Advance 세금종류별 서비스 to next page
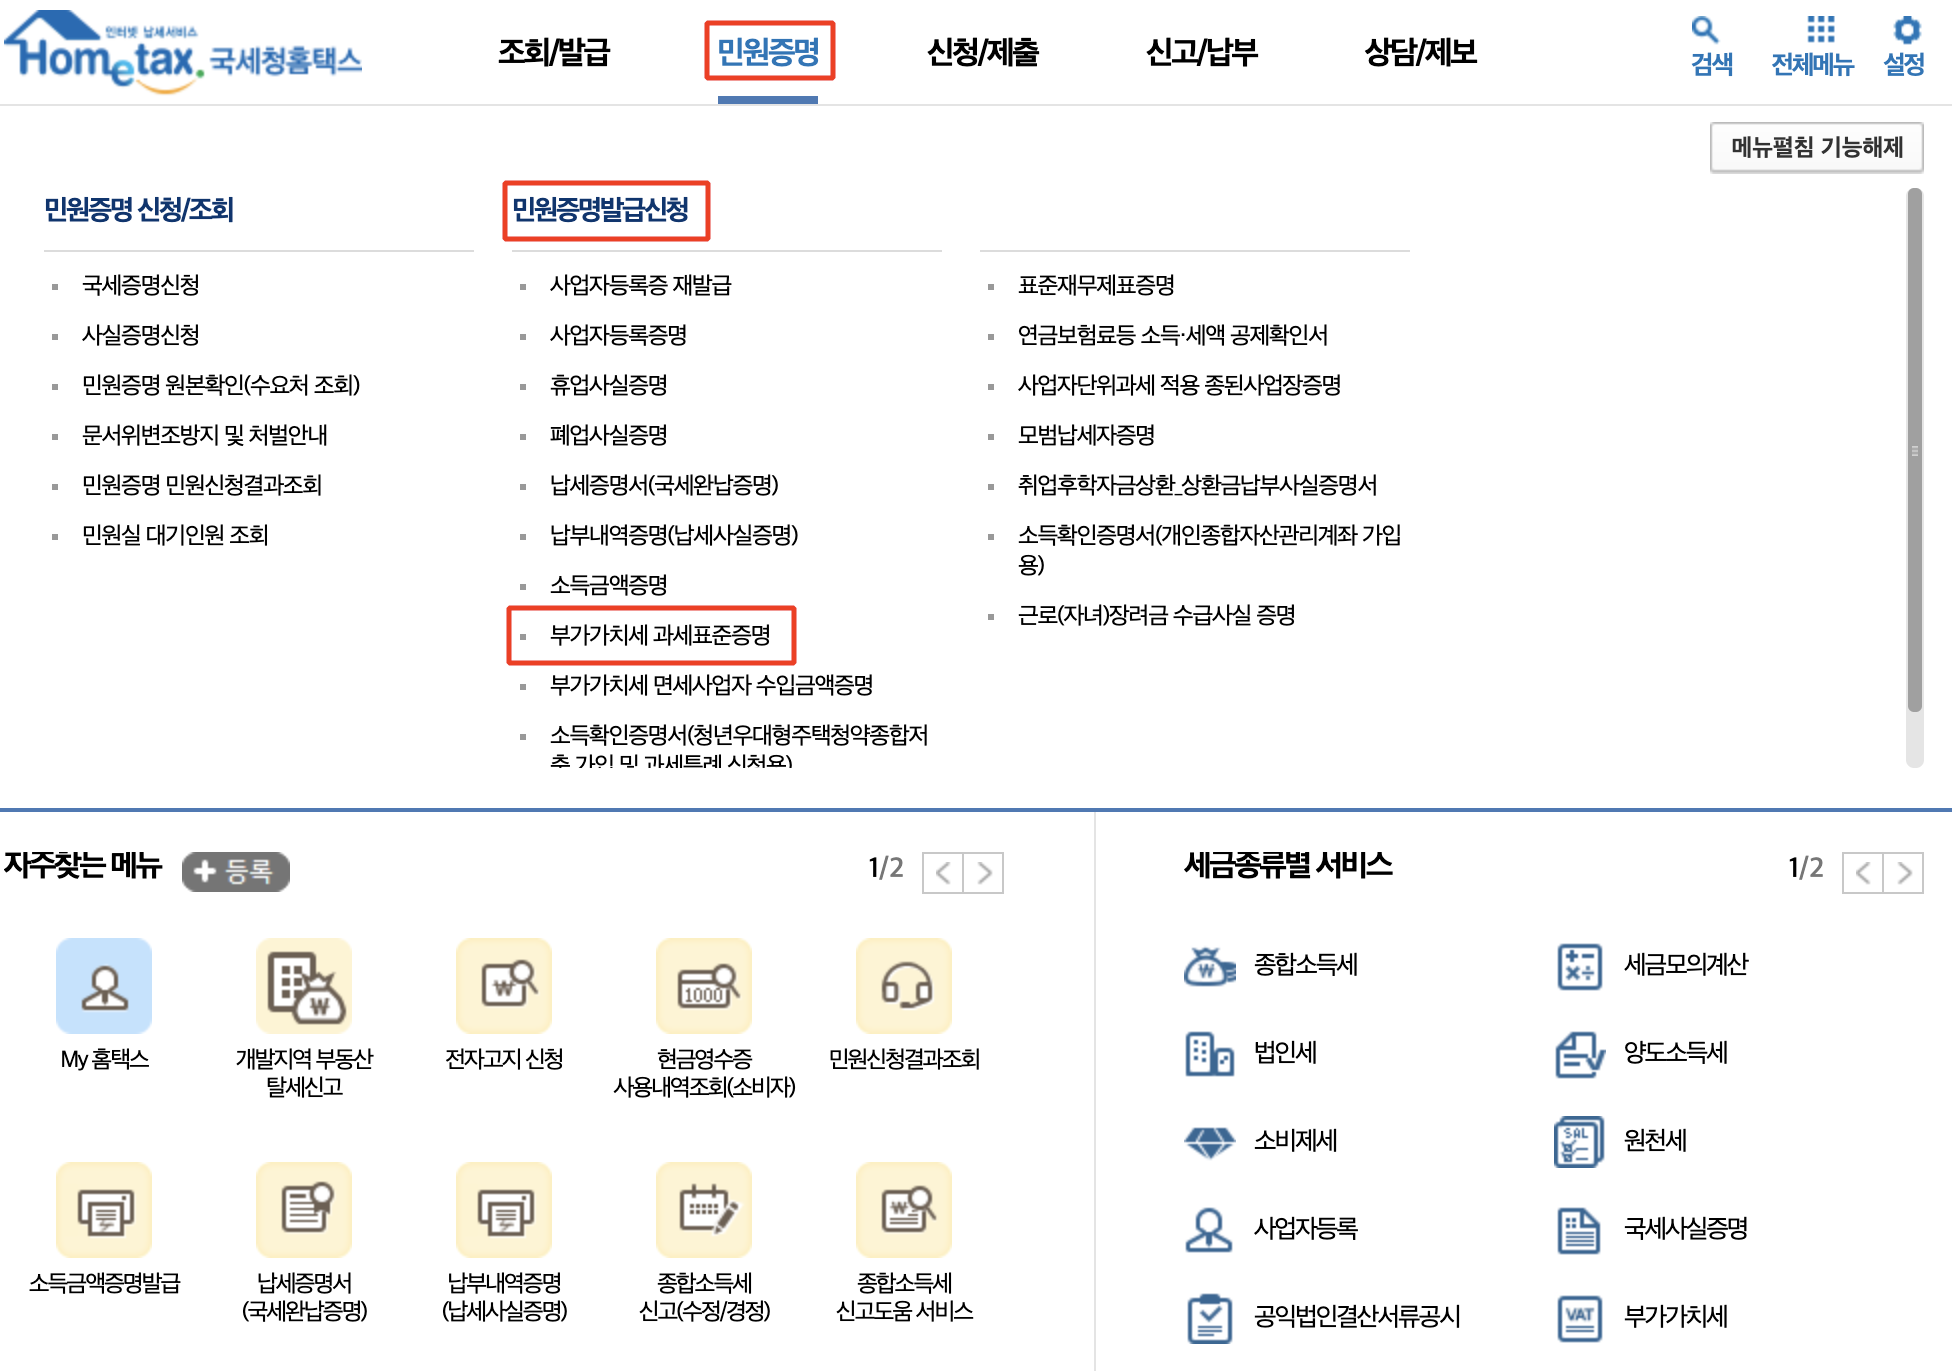Screen dimensions: 1952x1371 click(1904, 873)
